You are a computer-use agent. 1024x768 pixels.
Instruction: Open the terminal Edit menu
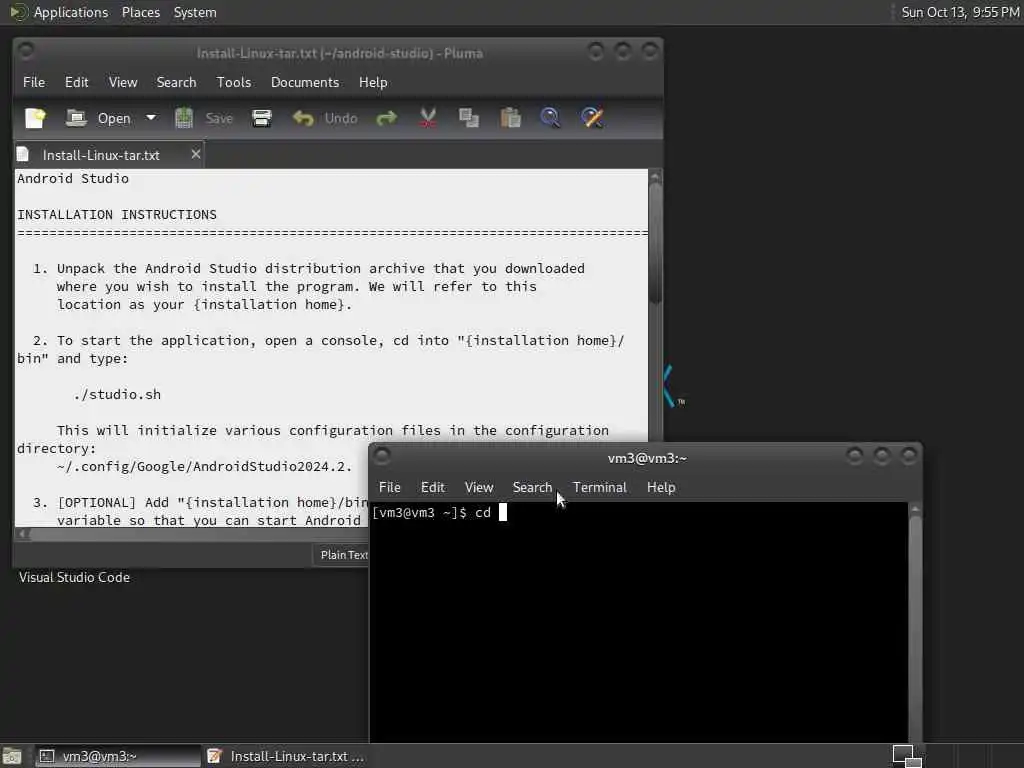pos(432,487)
